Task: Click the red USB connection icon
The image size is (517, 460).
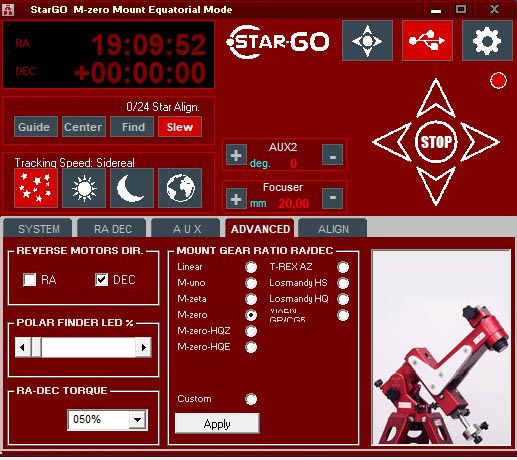Action: tap(427, 41)
